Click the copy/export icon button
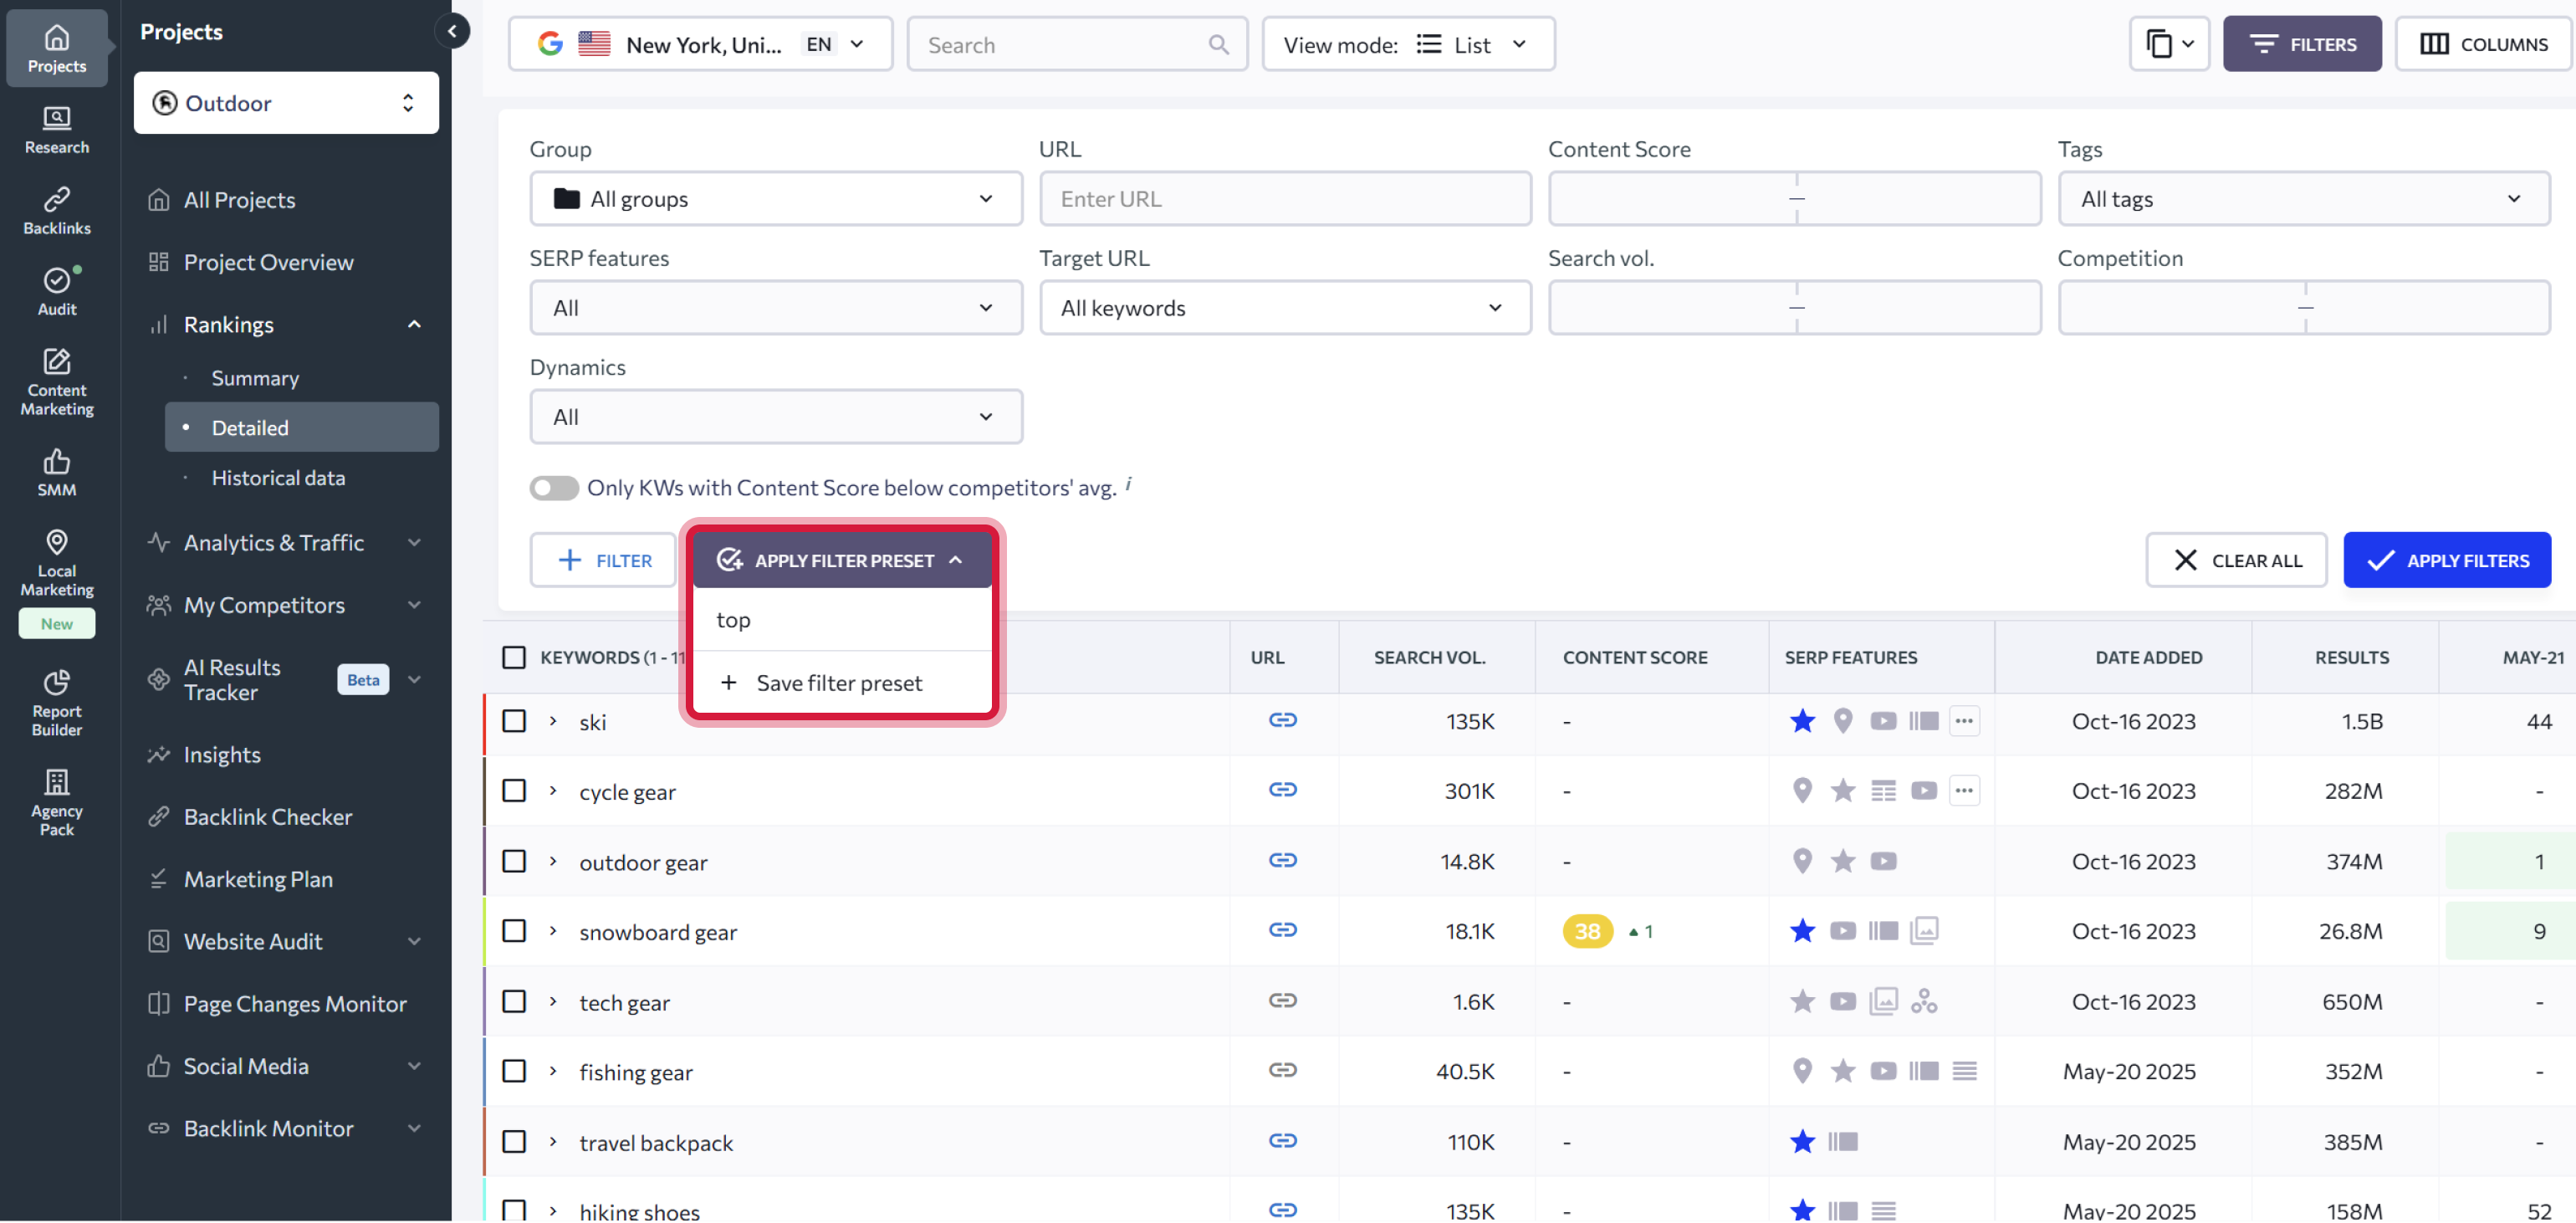Viewport: 2576px width, 1223px height. tap(2168, 44)
